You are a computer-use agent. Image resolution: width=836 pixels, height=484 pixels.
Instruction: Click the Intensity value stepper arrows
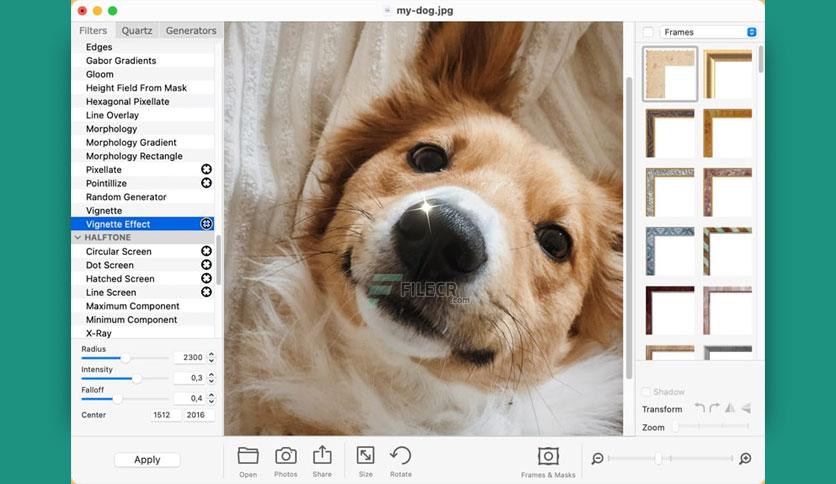click(x=211, y=377)
